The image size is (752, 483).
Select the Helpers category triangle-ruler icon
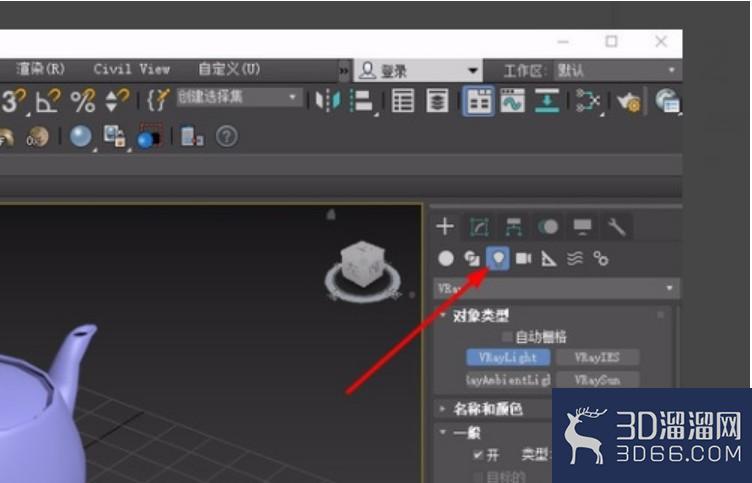tap(549, 259)
